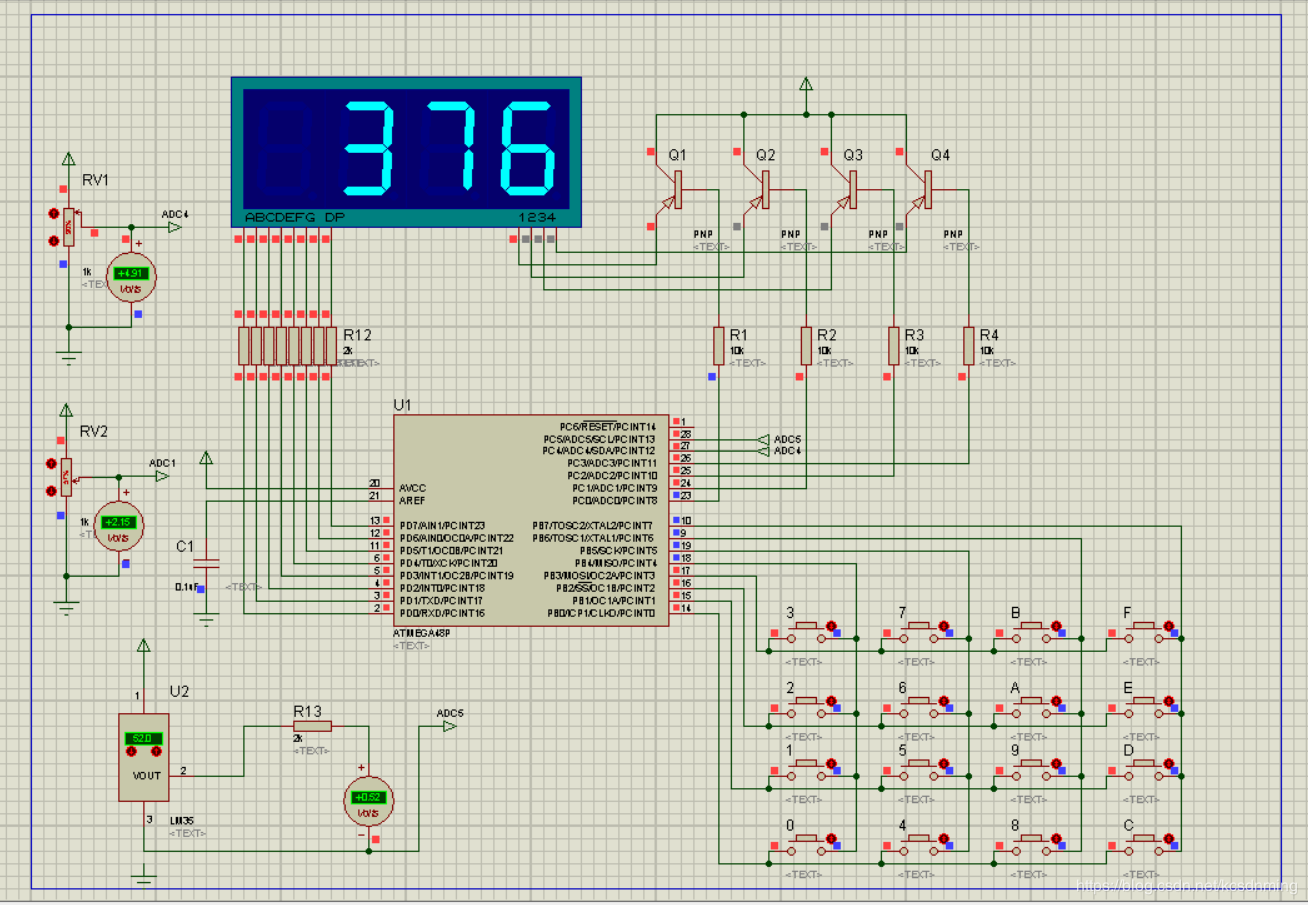The width and height of the screenshot is (1308, 905).
Task: Select transistor Q1 in the schematic
Action: 670,190
